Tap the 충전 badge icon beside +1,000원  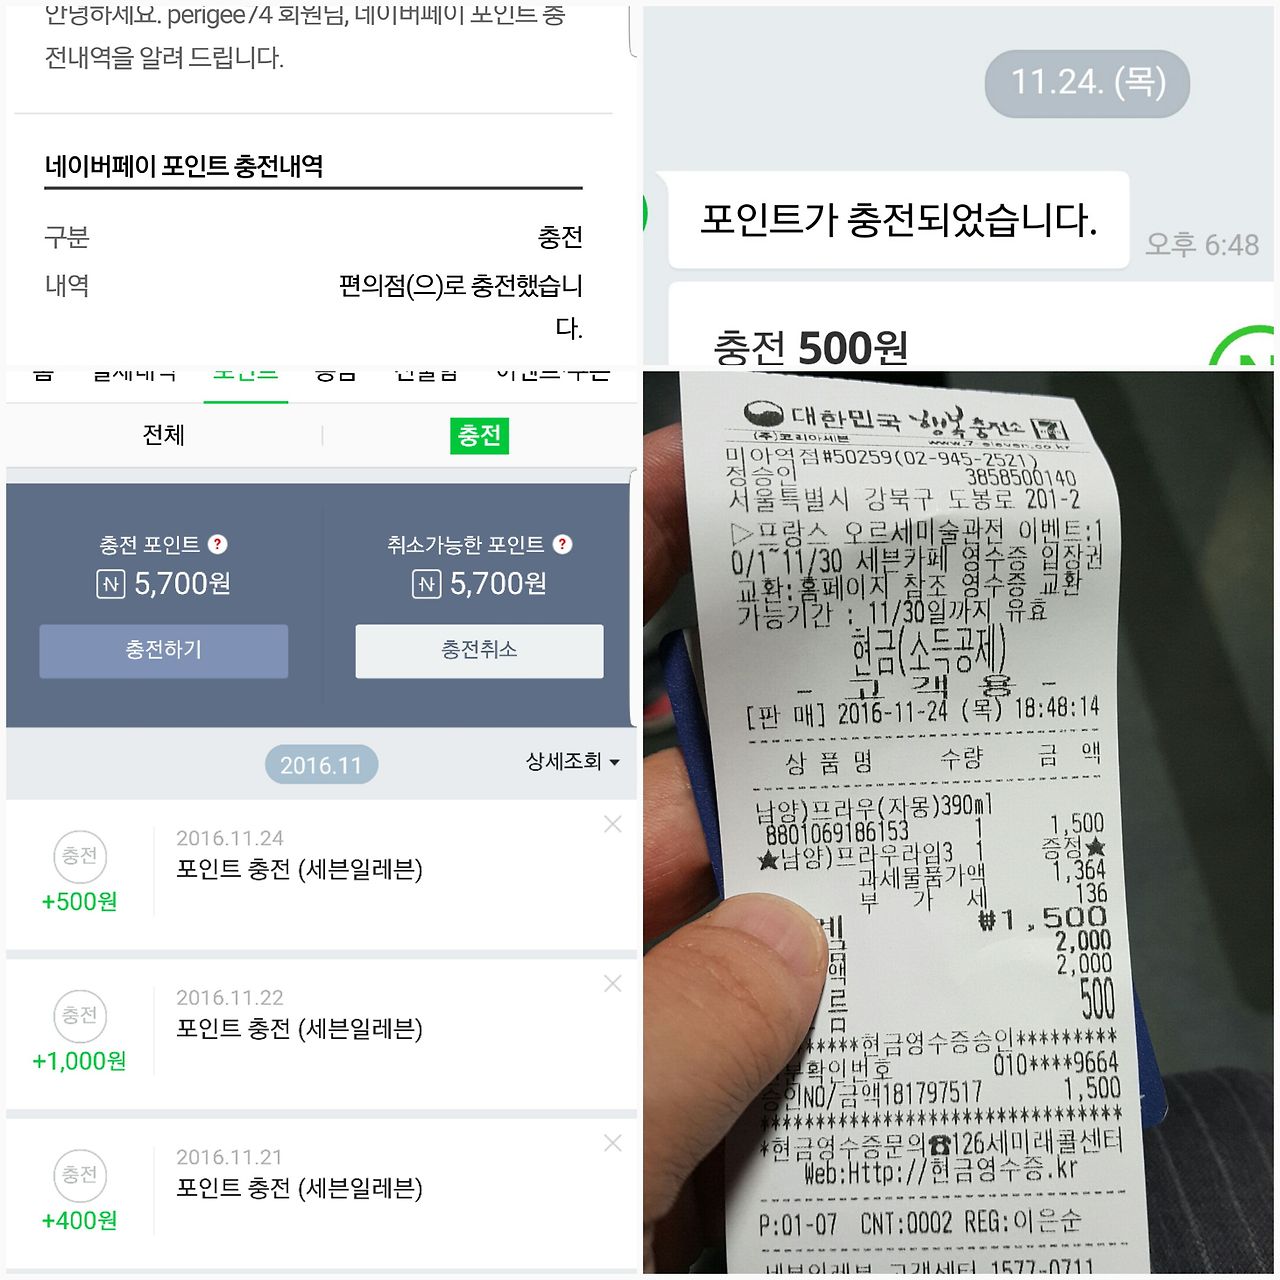(x=80, y=1016)
